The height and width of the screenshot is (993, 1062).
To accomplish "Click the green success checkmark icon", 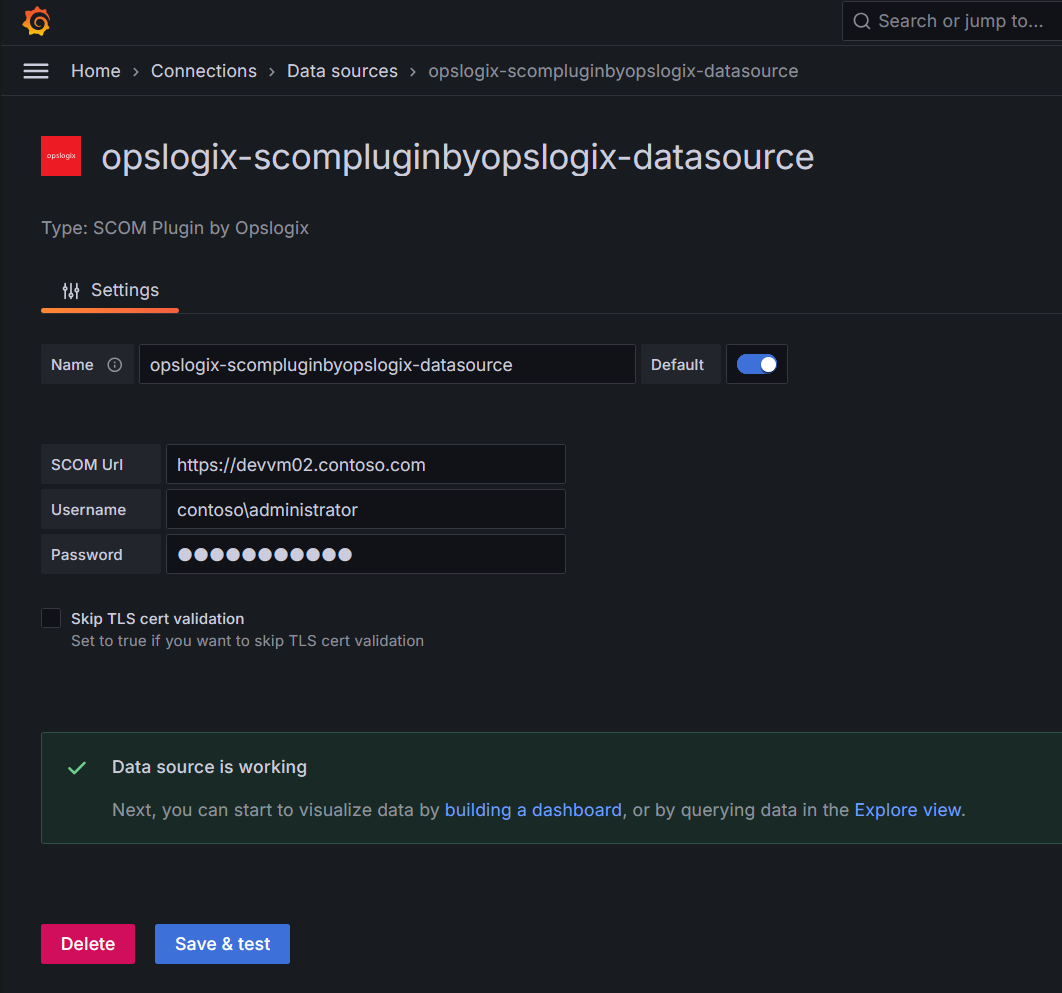I will point(76,768).
